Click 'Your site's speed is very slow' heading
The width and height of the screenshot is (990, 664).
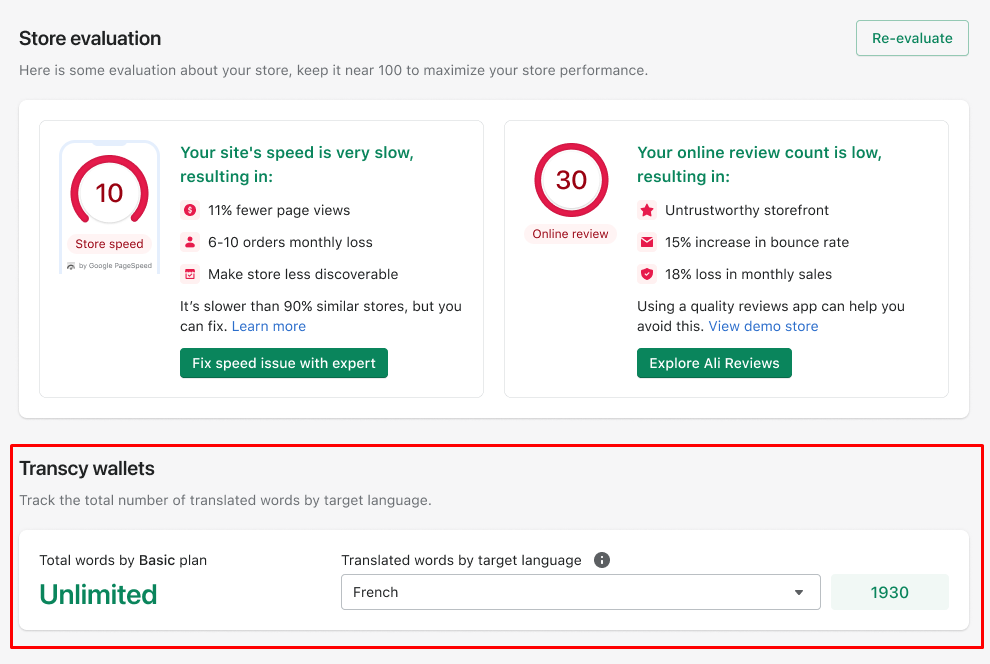click(x=297, y=164)
